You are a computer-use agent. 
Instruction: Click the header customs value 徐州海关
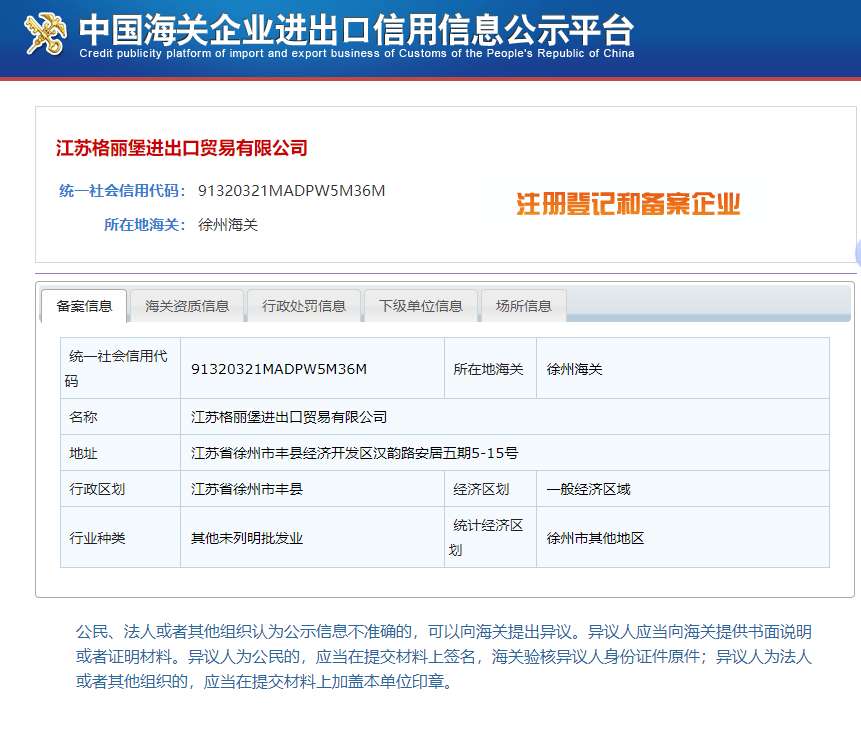pyautogui.click(x=228, y=225)
